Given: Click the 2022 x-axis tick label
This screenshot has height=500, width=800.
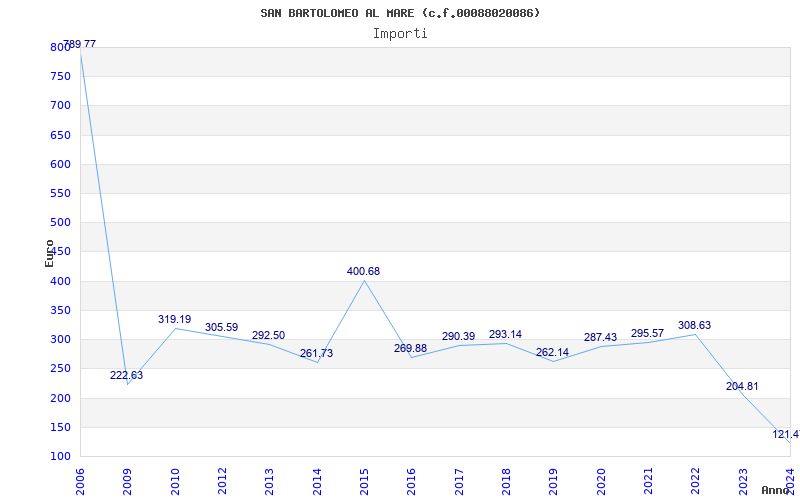Looking at the screenshot, I should (x=696, y=481).
